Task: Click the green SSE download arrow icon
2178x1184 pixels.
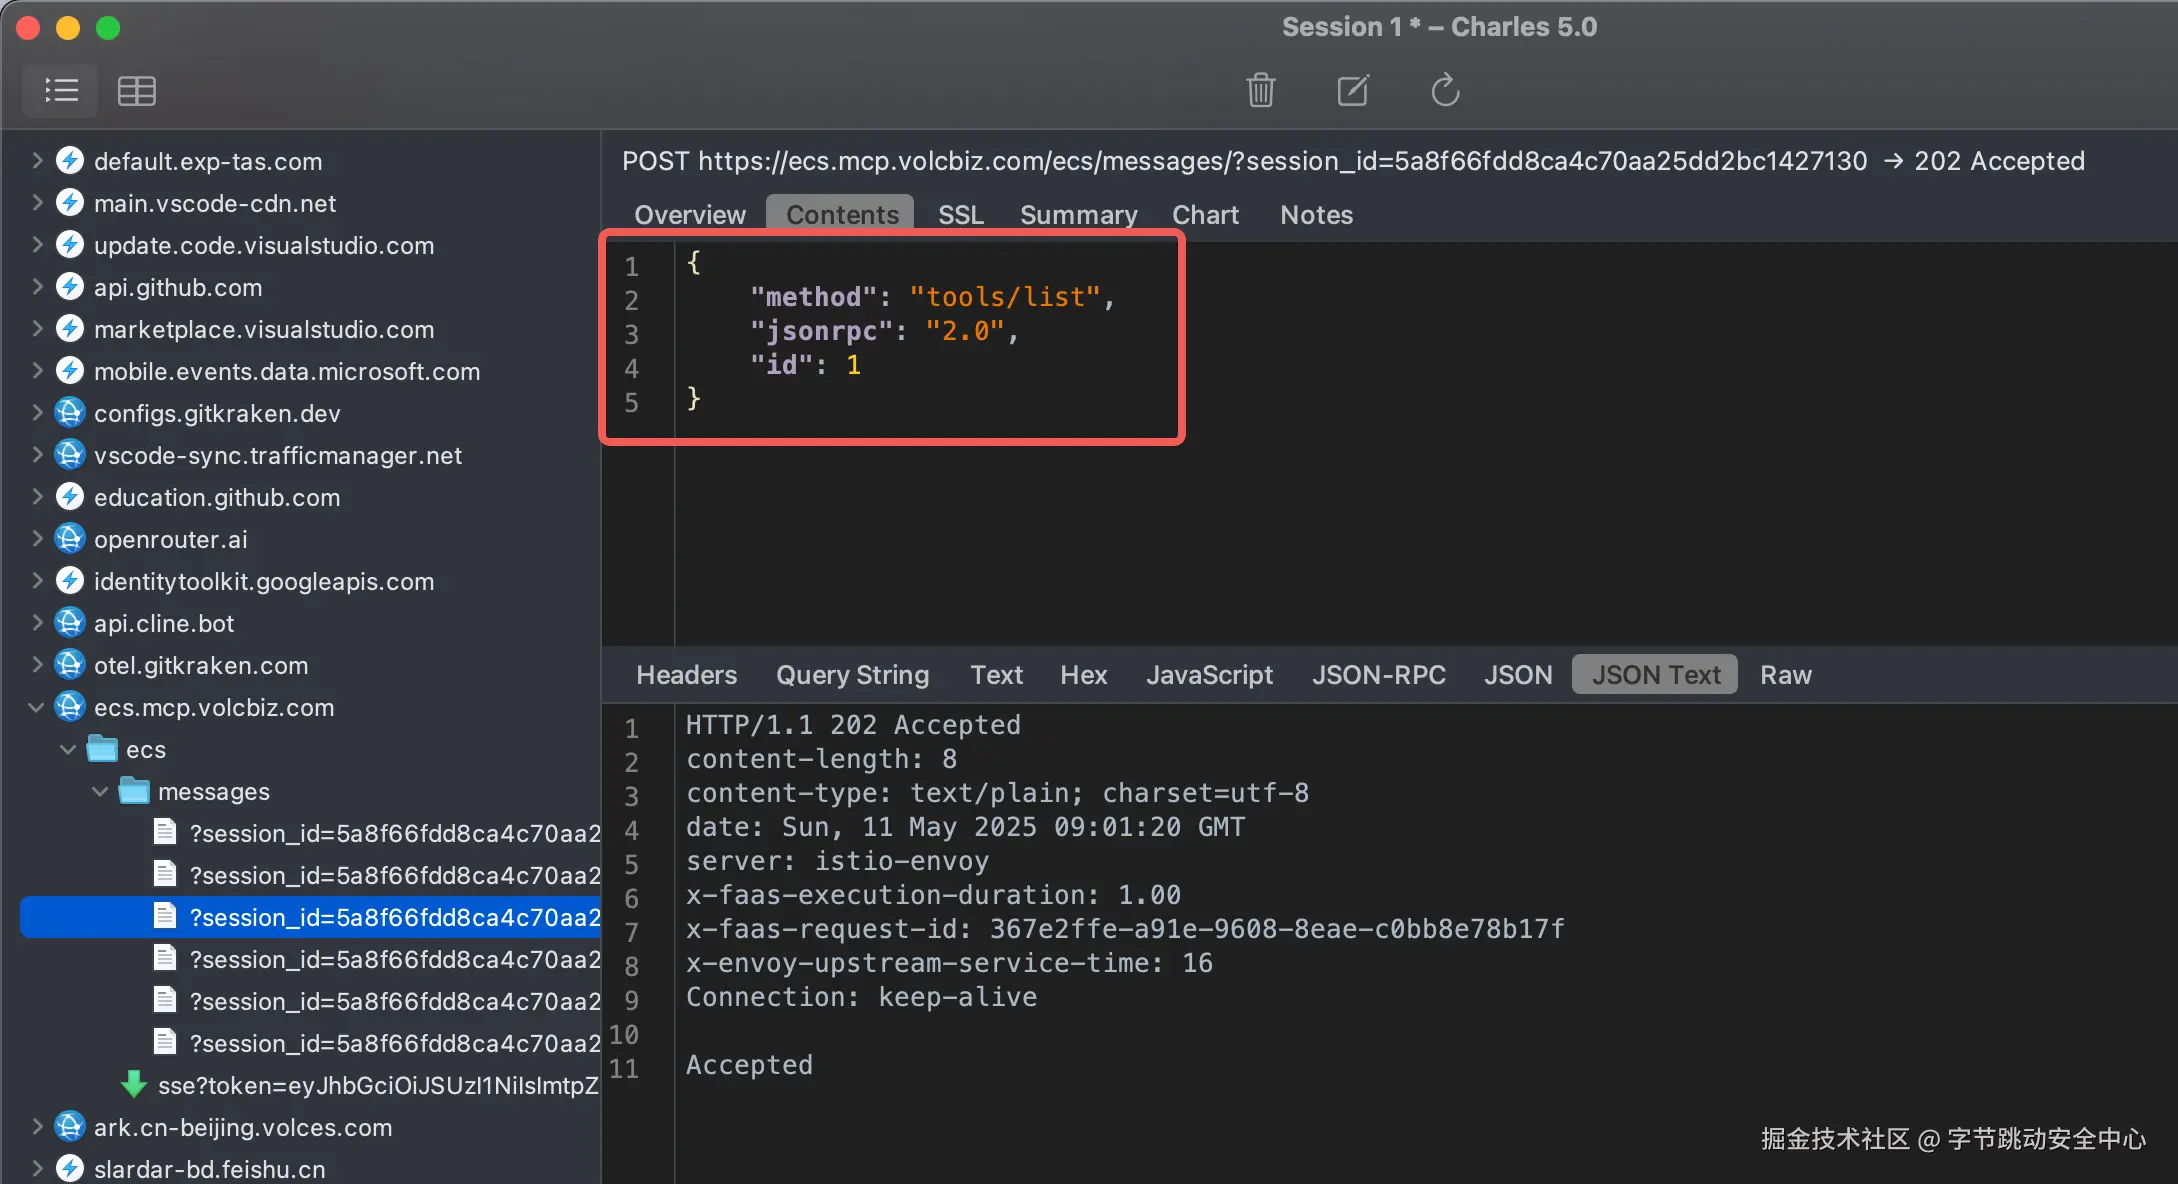Action: click(133, 1084)
